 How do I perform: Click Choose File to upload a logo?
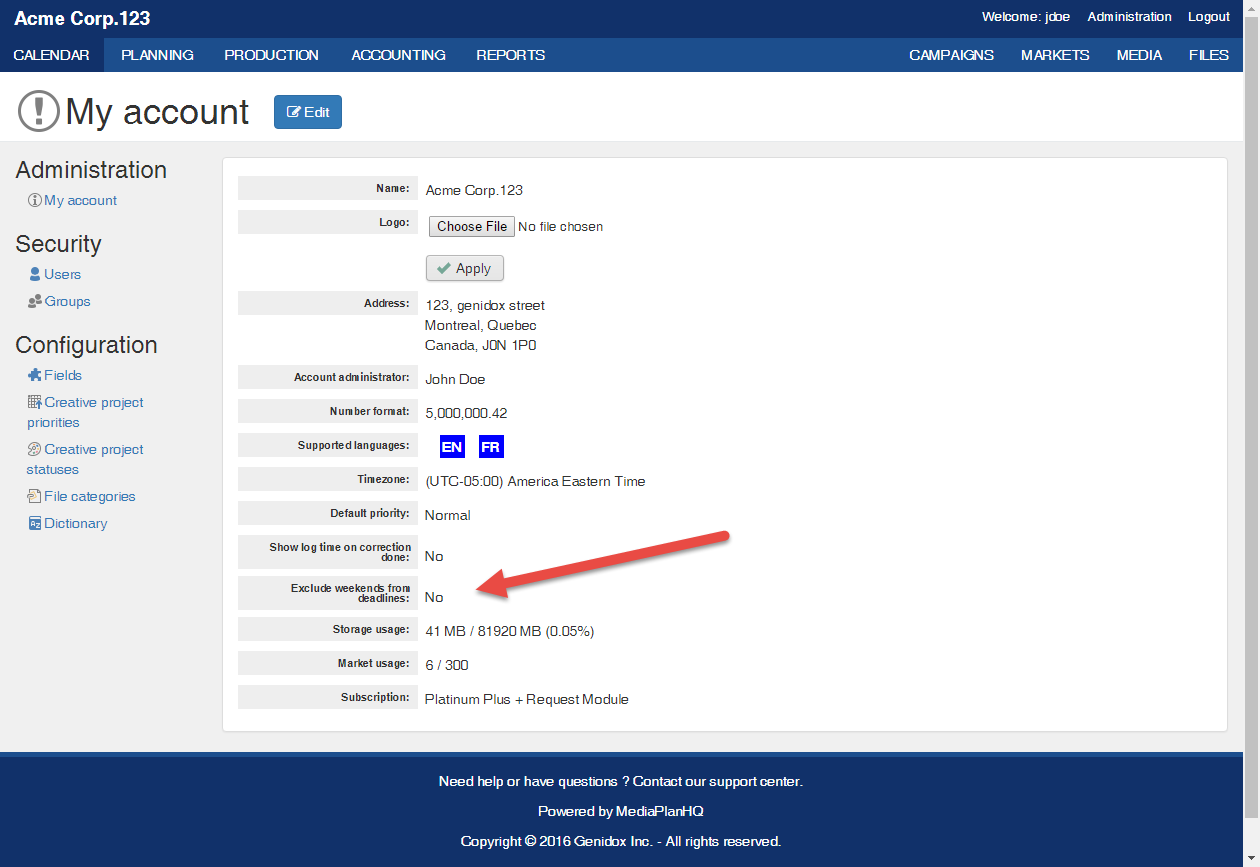pyautogui.click(x=472, y=227)
